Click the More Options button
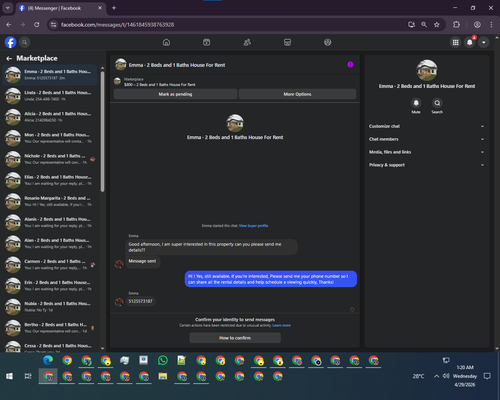The height and width of the screenshot is (400, 500). pos(297,94)
